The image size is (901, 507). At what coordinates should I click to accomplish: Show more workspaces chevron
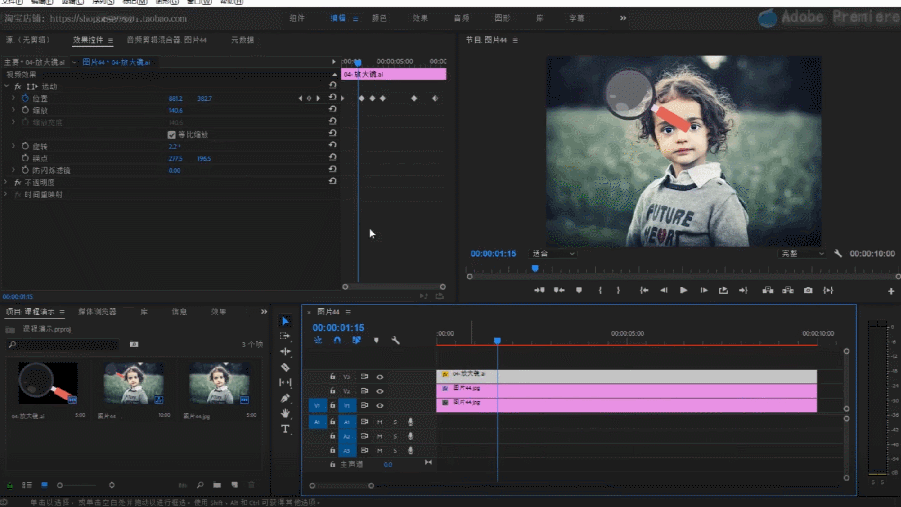coord(623,18)
